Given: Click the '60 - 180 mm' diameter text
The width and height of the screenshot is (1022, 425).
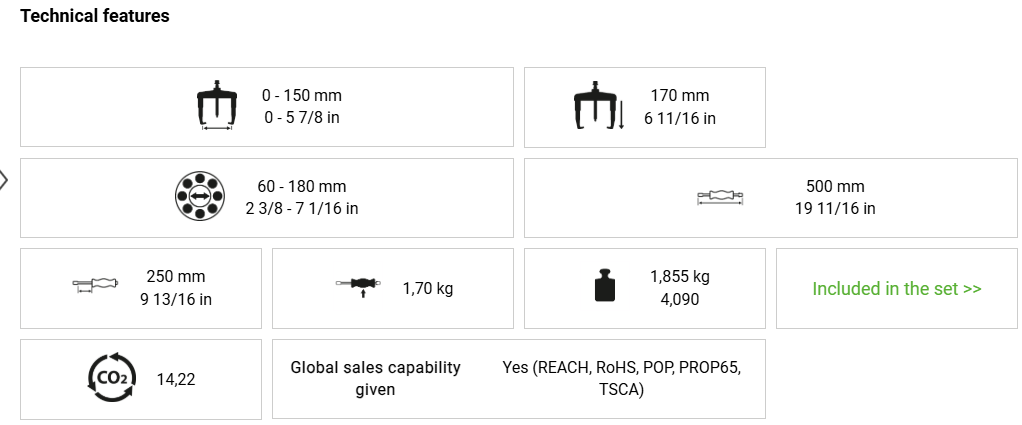Looking at the screenshot, I should (x=302, y=186).
